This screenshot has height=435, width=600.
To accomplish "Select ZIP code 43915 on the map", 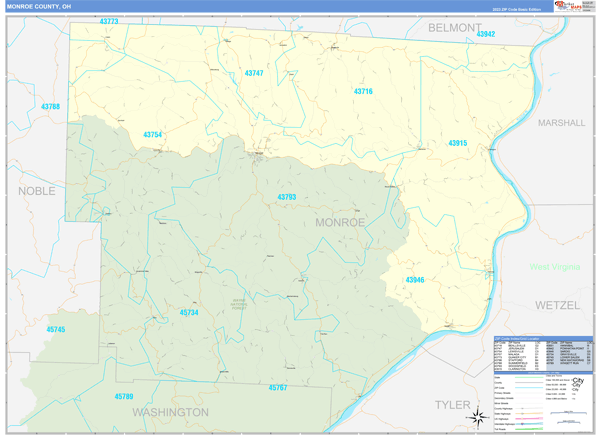I will click(457, 143).
